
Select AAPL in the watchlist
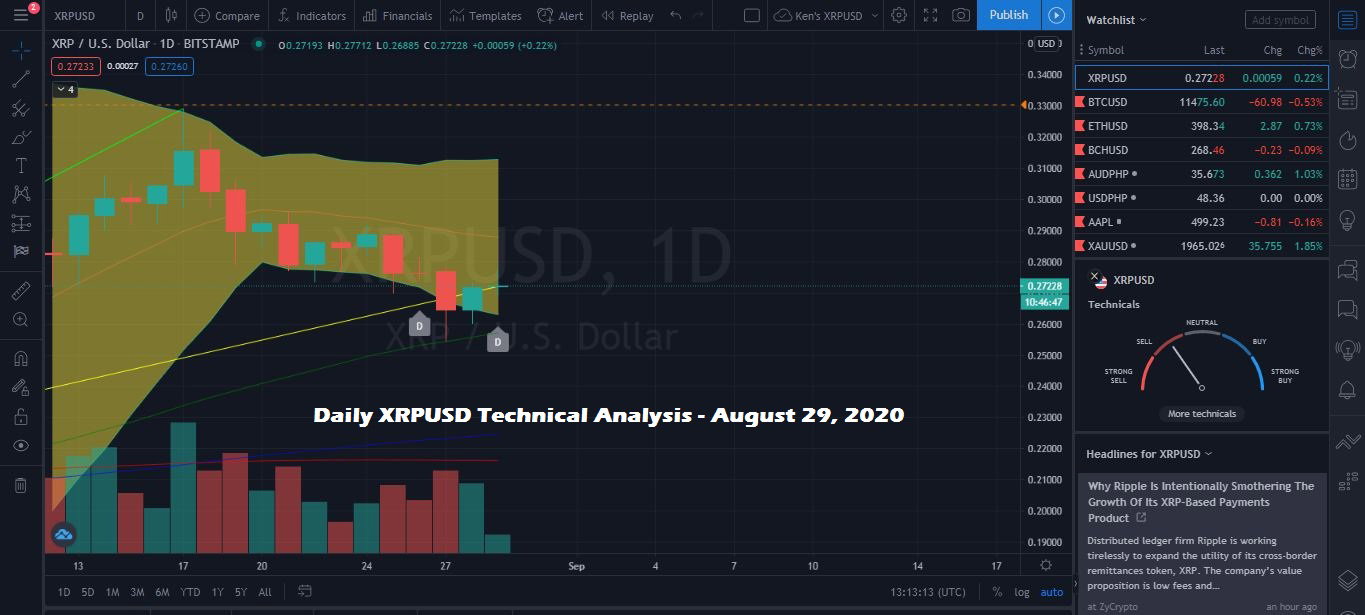tap(1201, 222)
